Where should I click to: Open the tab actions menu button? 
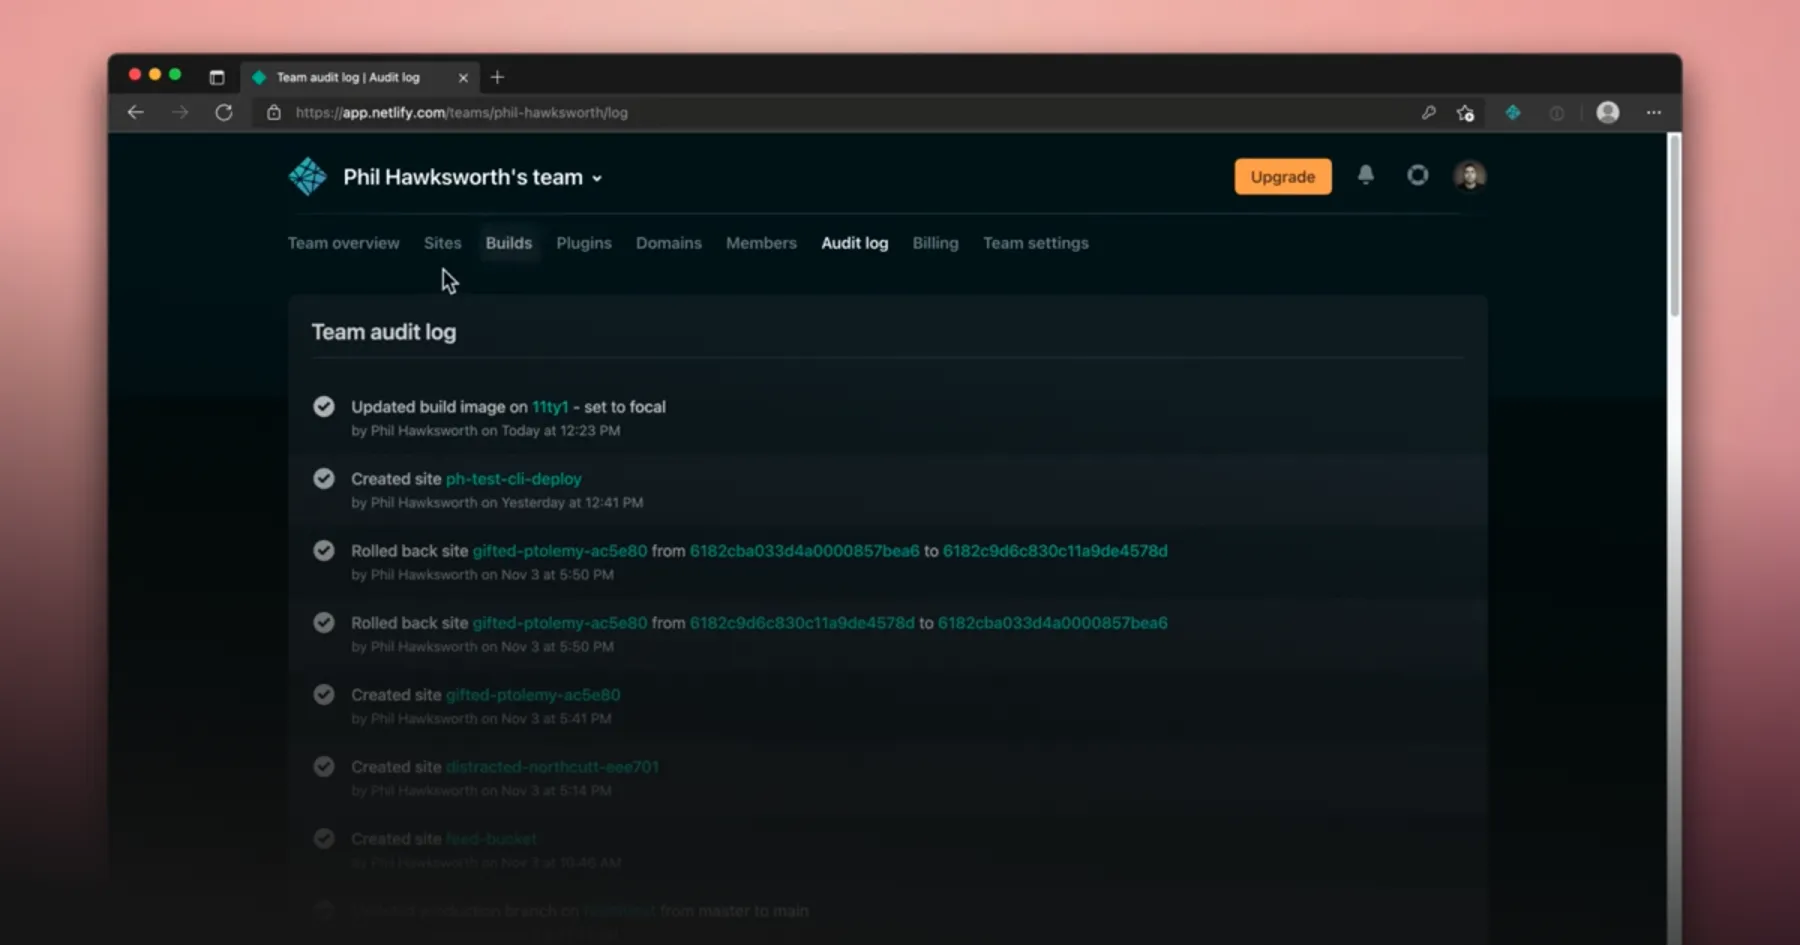[x=217, y=77]
